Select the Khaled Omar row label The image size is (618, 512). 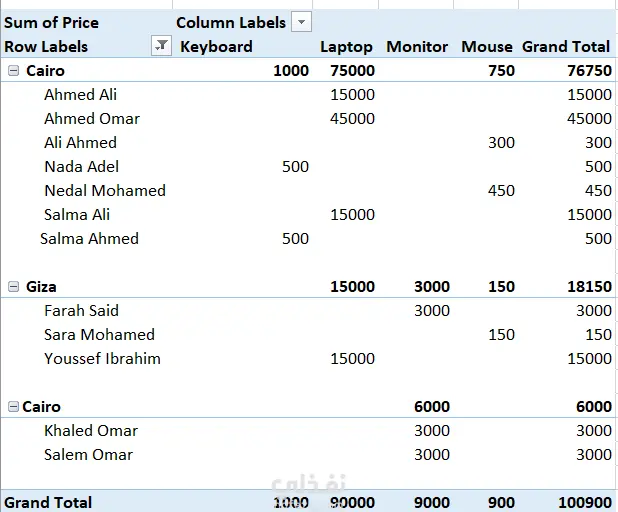[x=91, y=431]
